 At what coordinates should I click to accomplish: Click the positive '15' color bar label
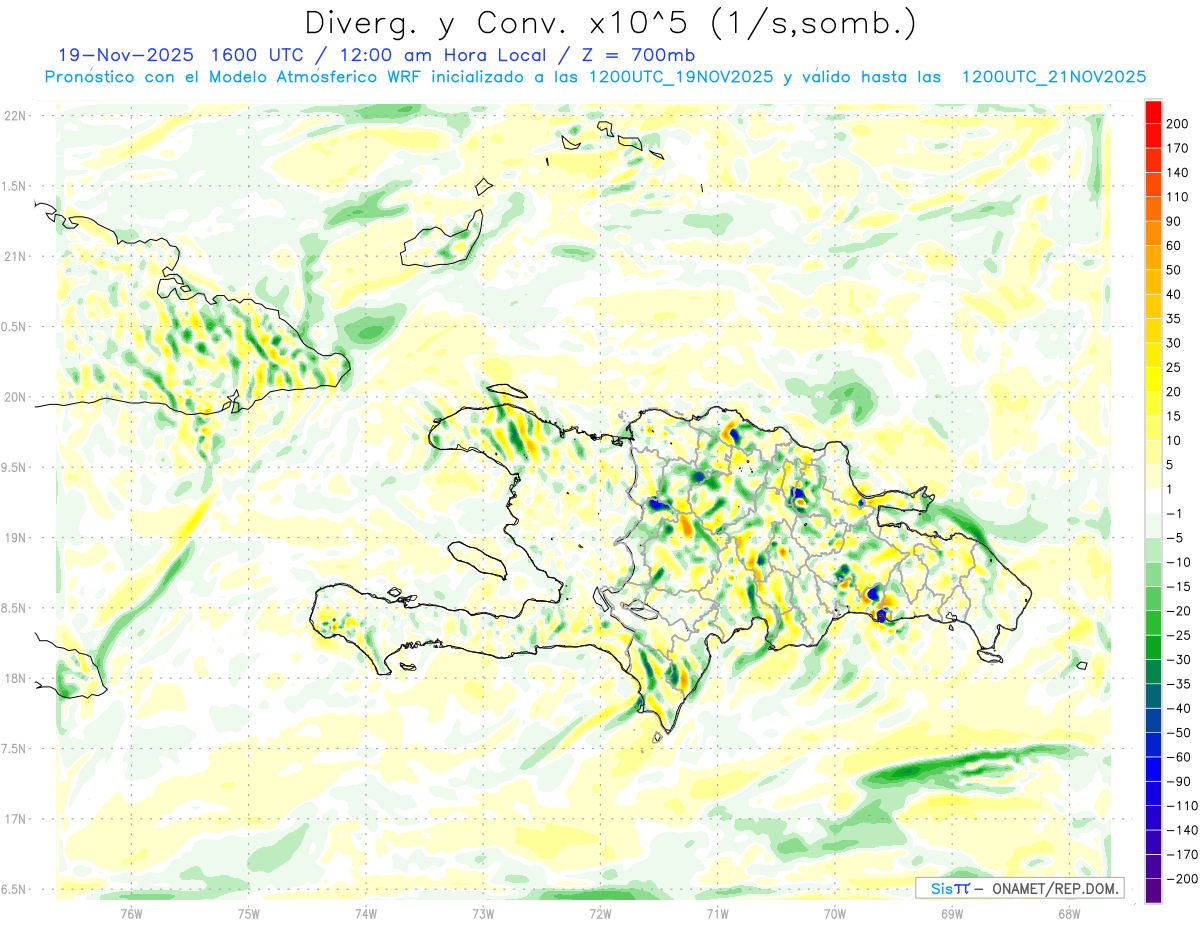pos(1174,416)
